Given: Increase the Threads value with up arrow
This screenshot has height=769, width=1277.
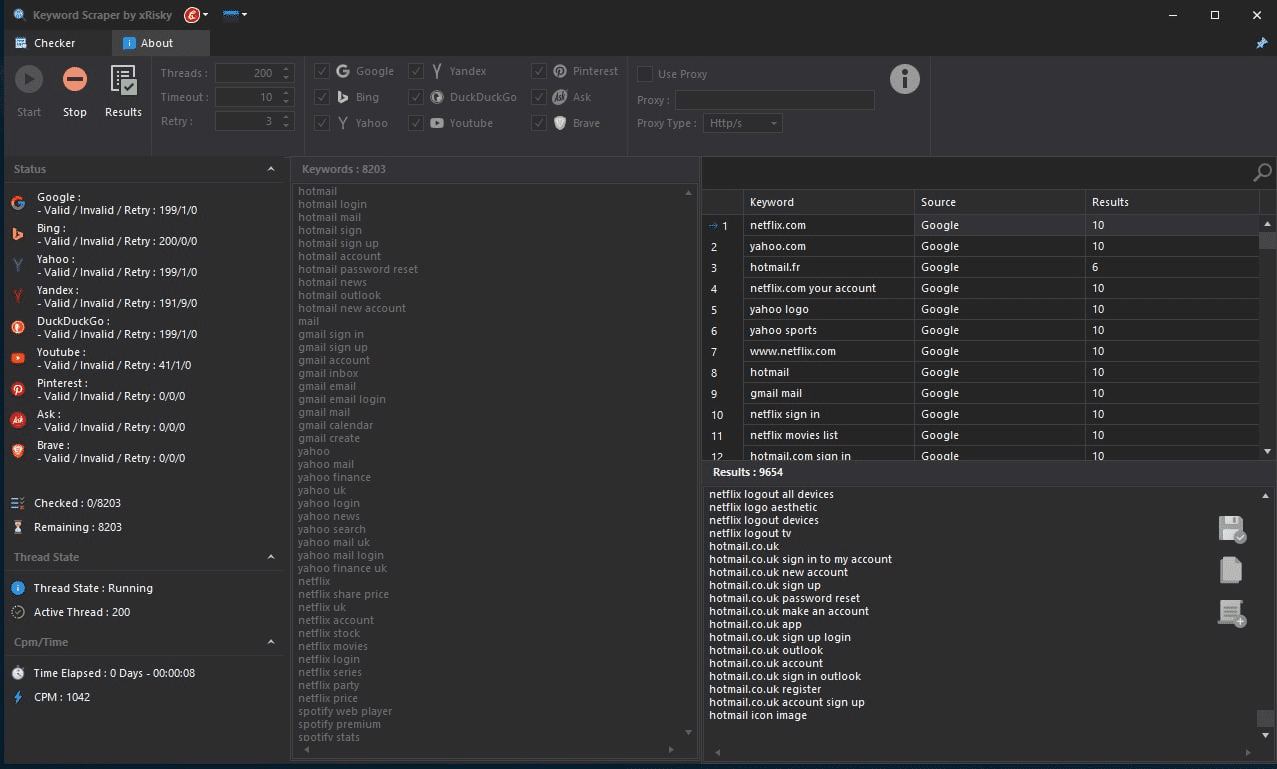Looking at the screenshot, I should [x=287, y=69].
